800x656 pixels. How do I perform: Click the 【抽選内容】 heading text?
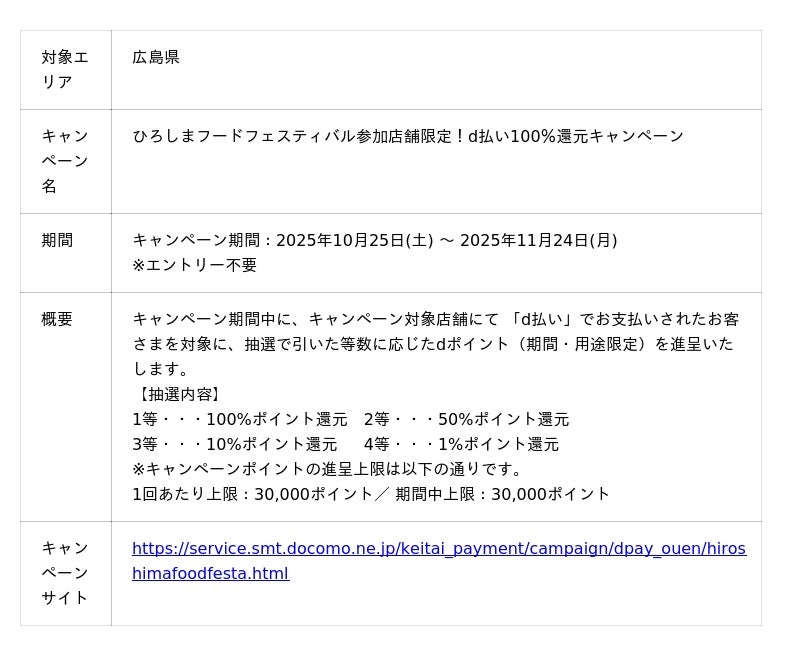[x=178, y=394]
